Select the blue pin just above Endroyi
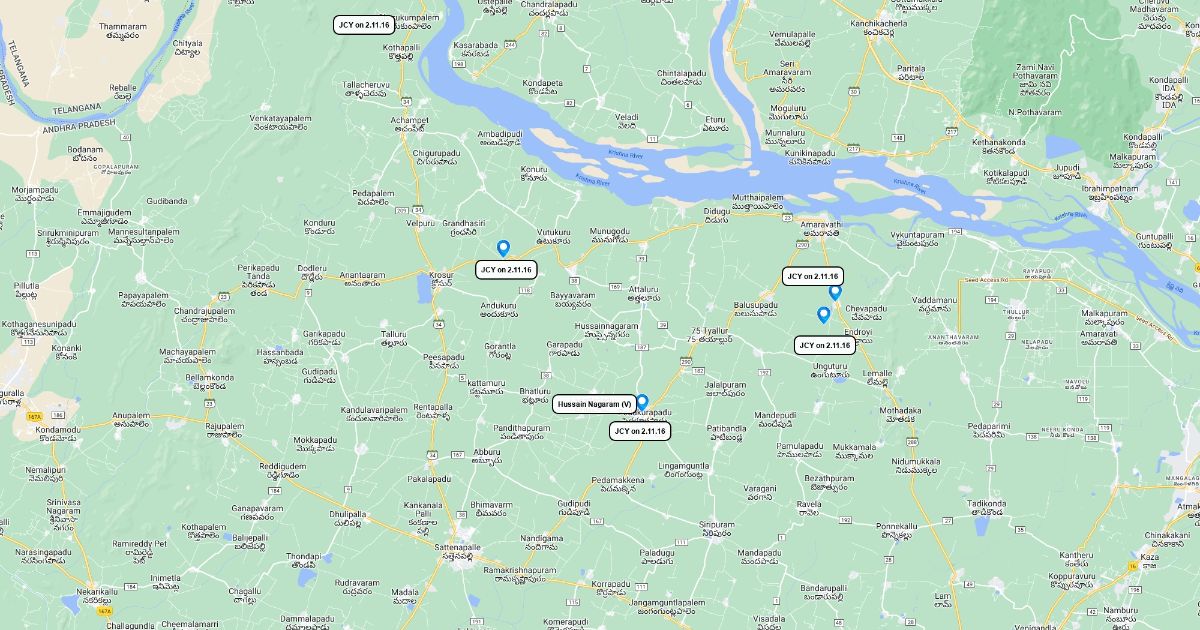This screenshot has height=630, width=1200. coord(823,315)
